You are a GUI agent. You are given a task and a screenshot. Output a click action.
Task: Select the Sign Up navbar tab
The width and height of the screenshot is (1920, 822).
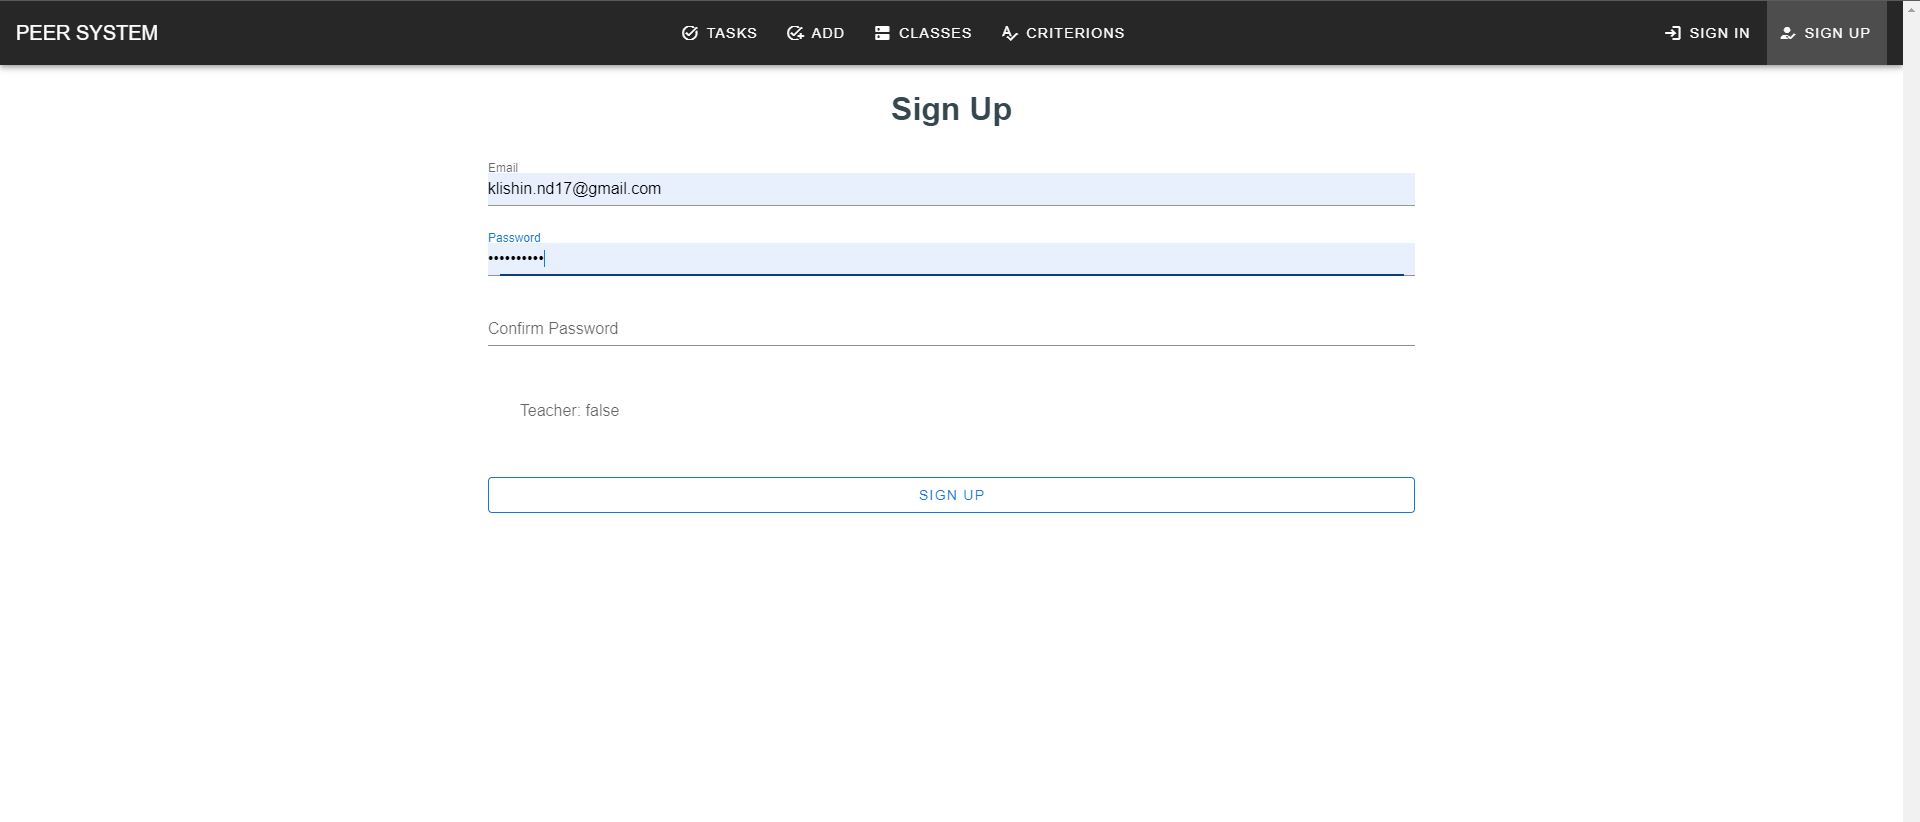coord(1826,33)
